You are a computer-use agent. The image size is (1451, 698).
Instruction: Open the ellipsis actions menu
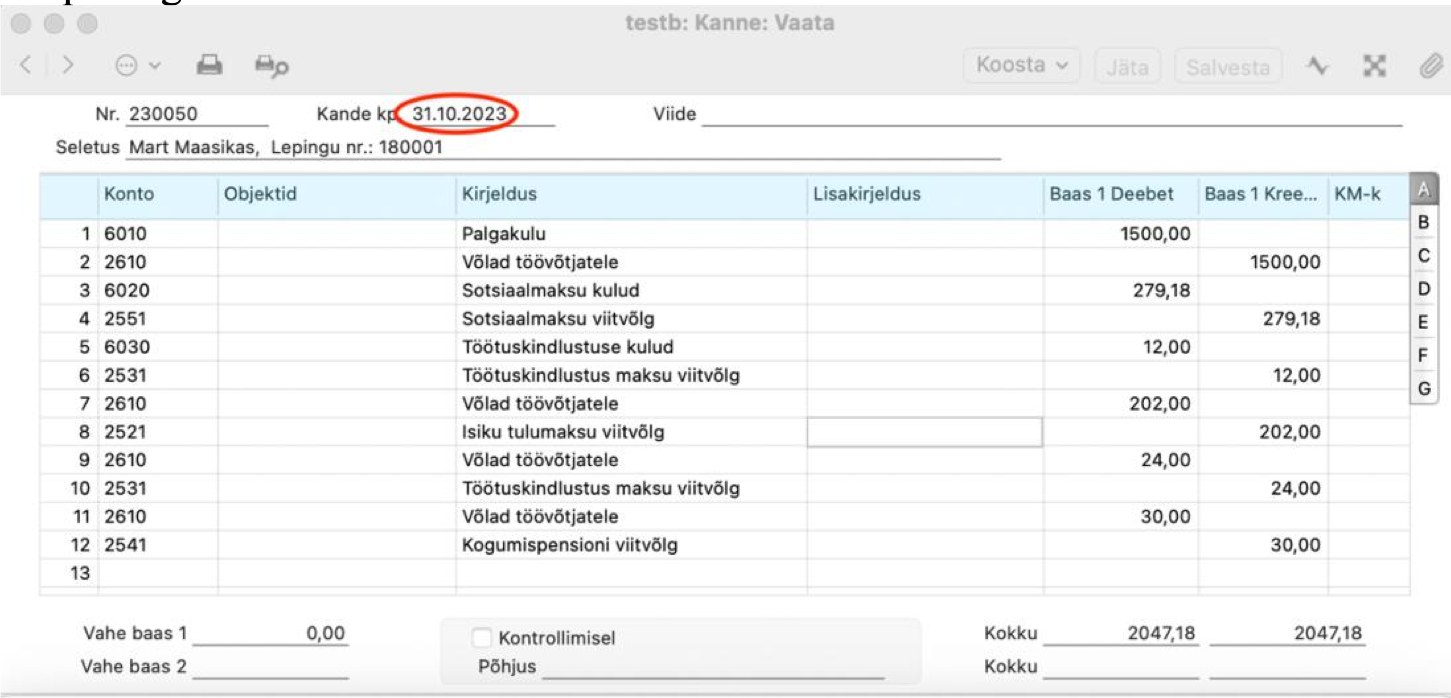coord(137,66)
